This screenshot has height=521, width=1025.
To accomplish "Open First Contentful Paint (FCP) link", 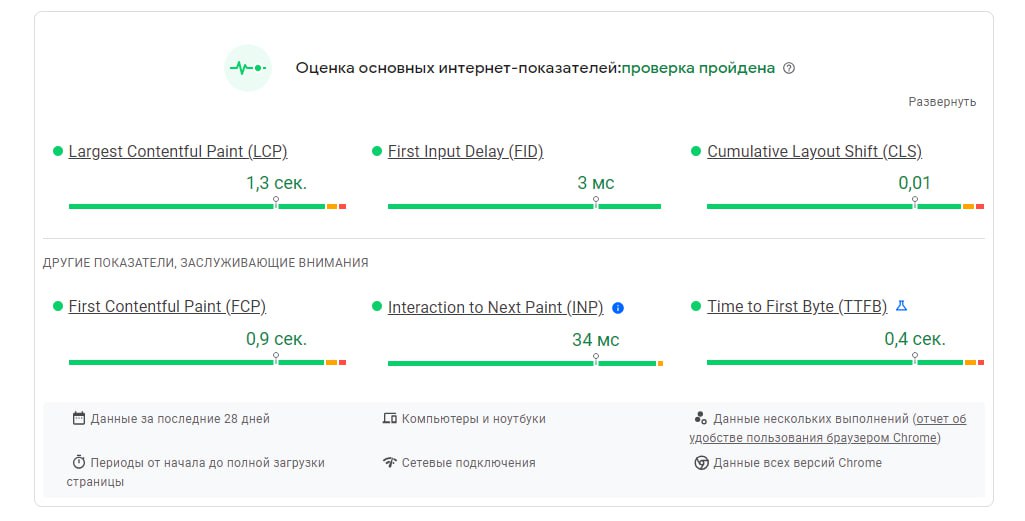I will point(167,307).
